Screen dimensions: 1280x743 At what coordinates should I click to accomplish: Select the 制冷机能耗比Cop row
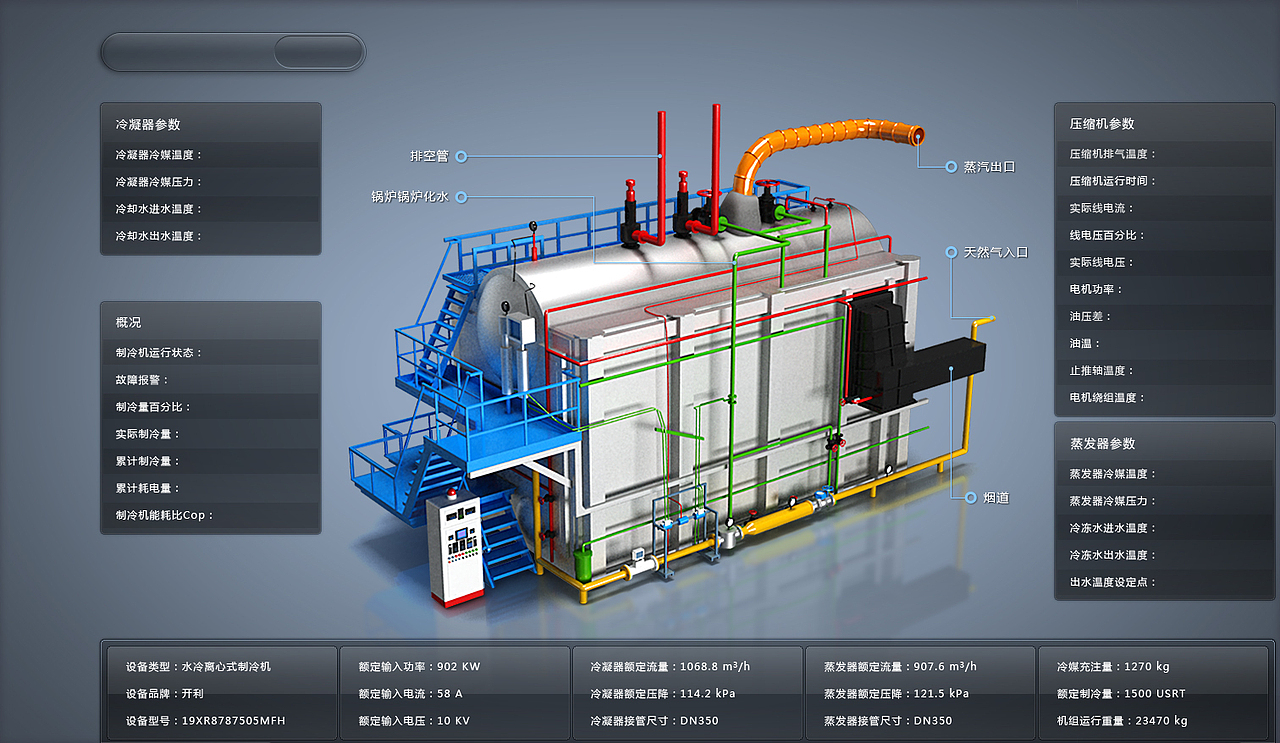(211, 515)
